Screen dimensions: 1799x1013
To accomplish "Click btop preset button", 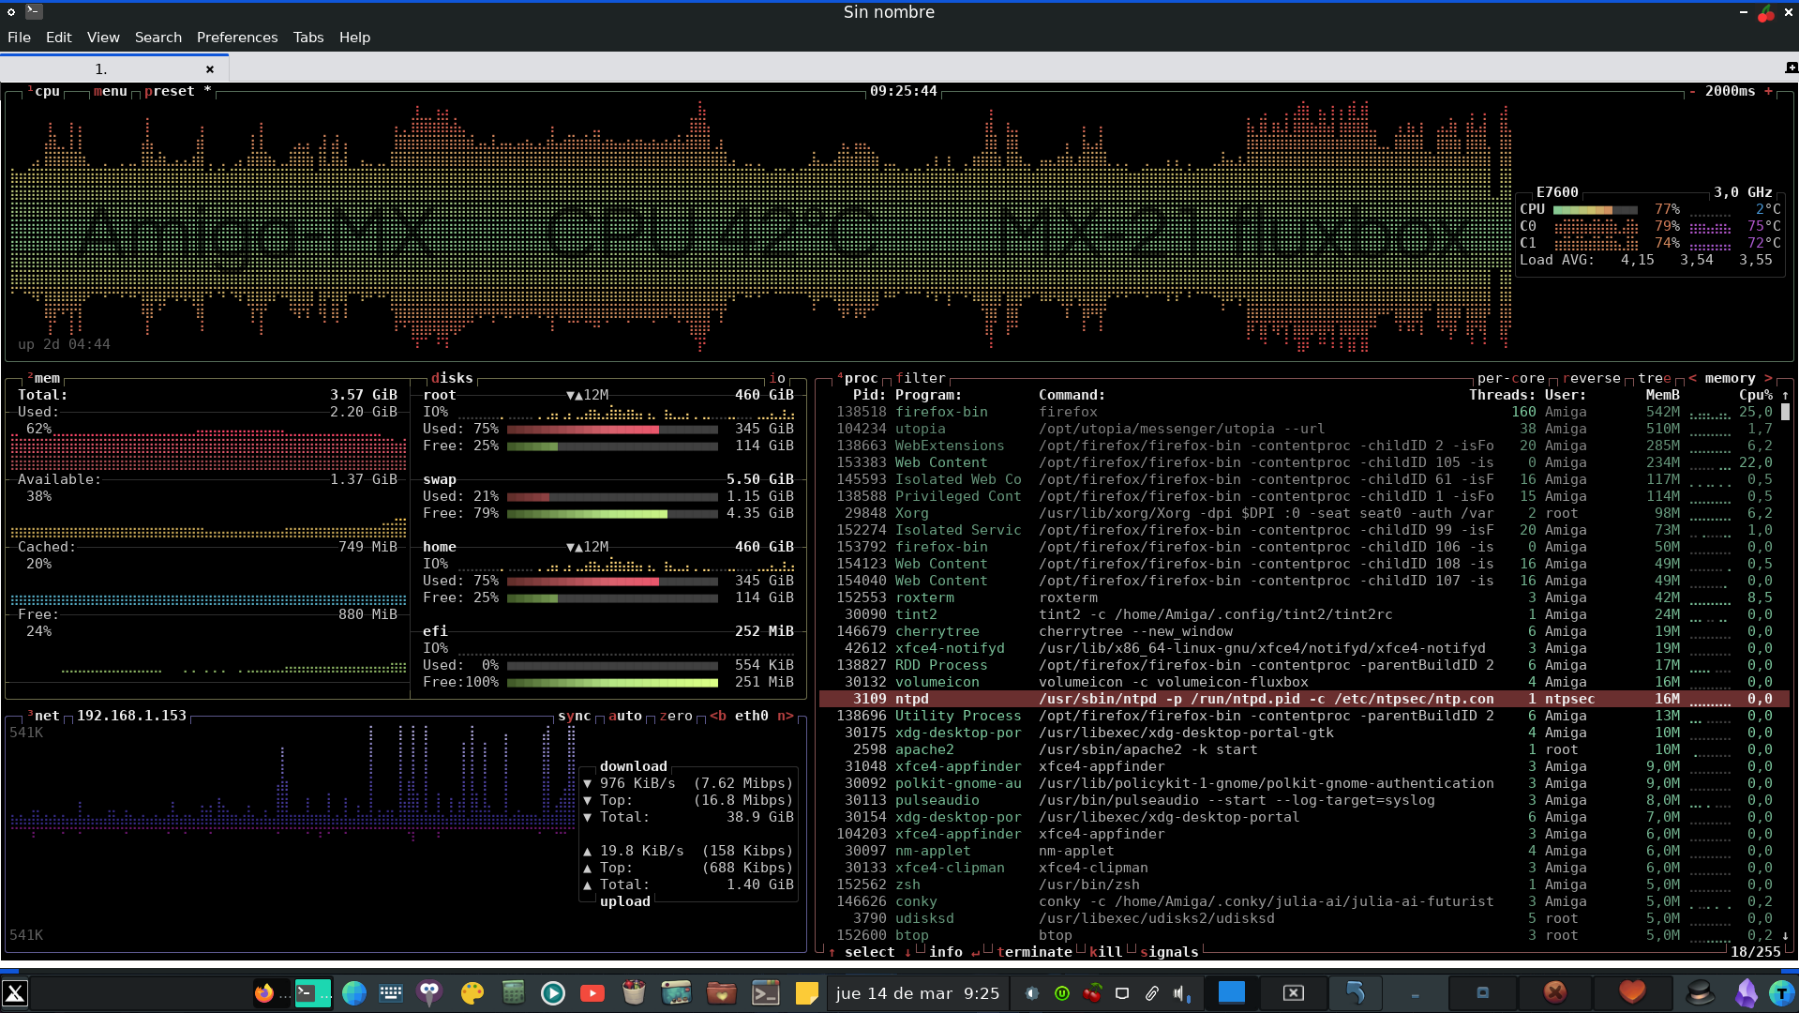I will click(x=178, y=91).
